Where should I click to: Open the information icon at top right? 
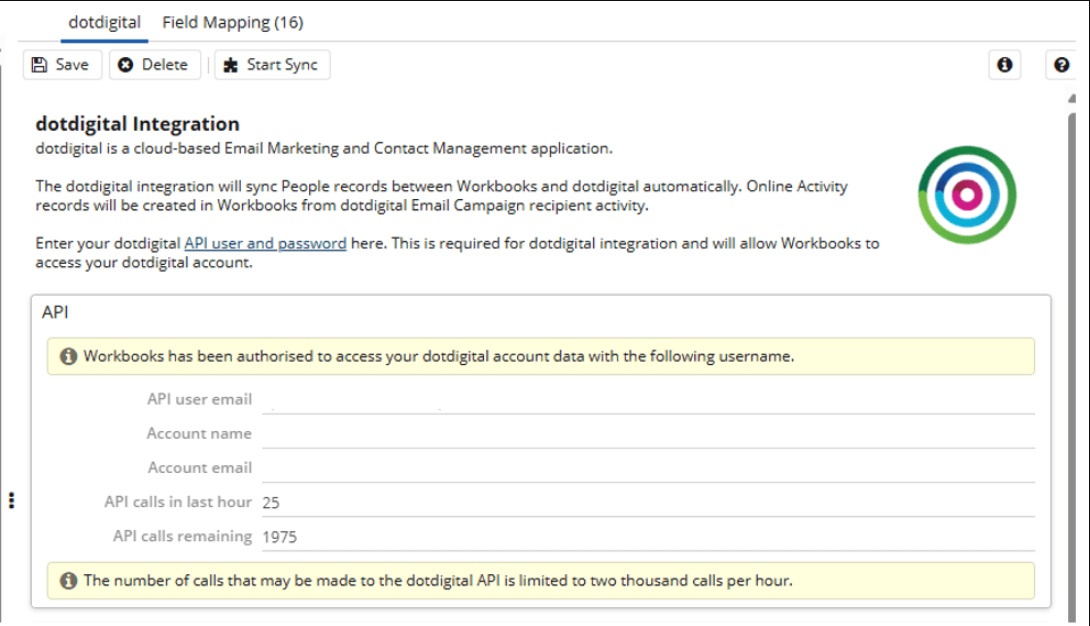click(x=1004, y=65)
